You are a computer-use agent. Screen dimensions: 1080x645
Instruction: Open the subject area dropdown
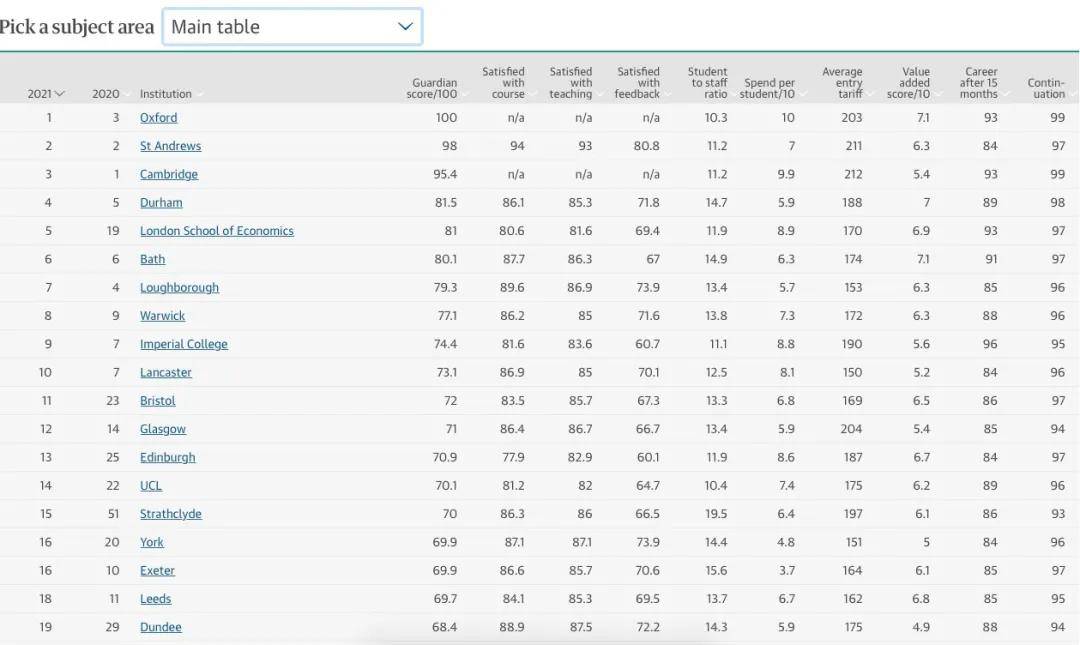[292, 27]
